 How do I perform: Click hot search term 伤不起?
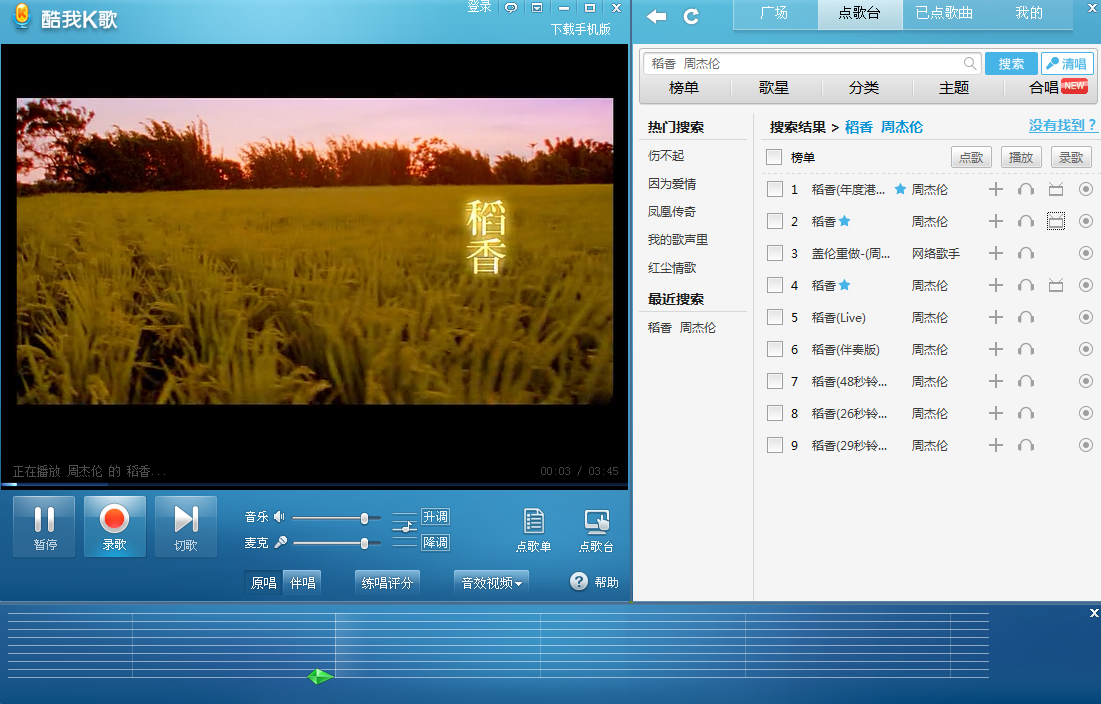(666, 156)
